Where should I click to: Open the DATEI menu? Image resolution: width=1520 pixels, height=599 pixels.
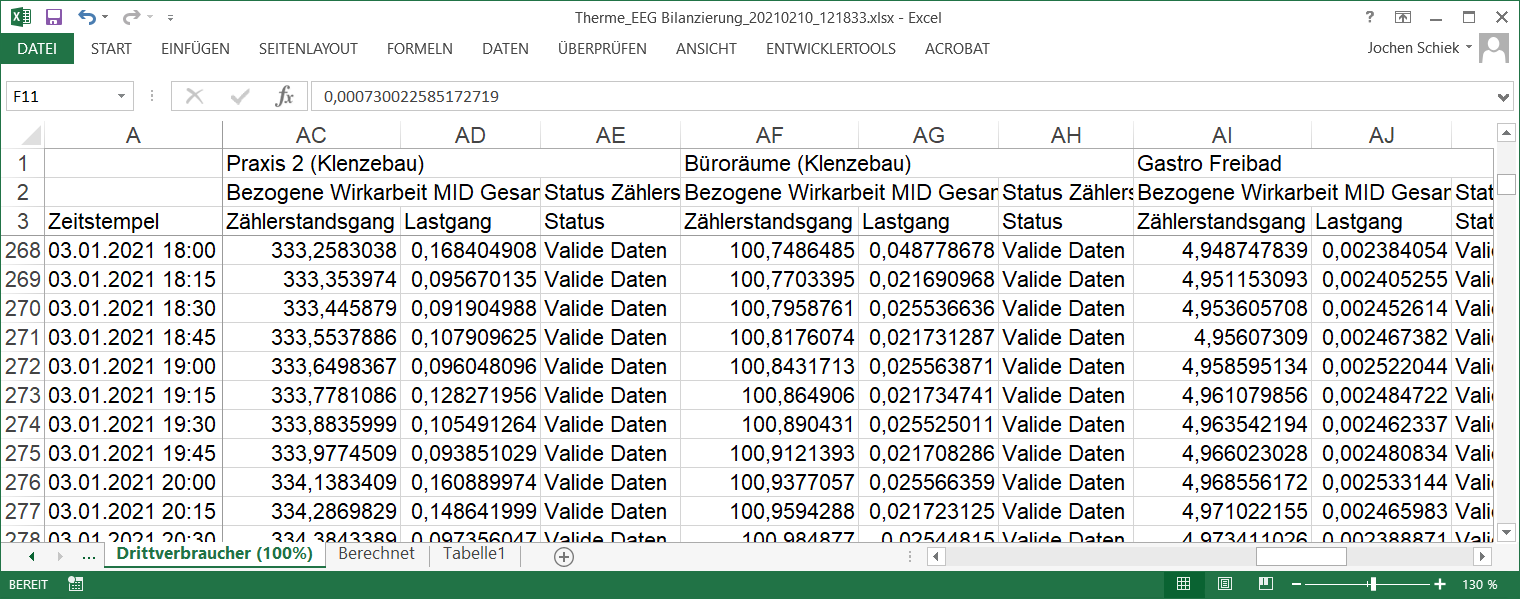[37, 47]
